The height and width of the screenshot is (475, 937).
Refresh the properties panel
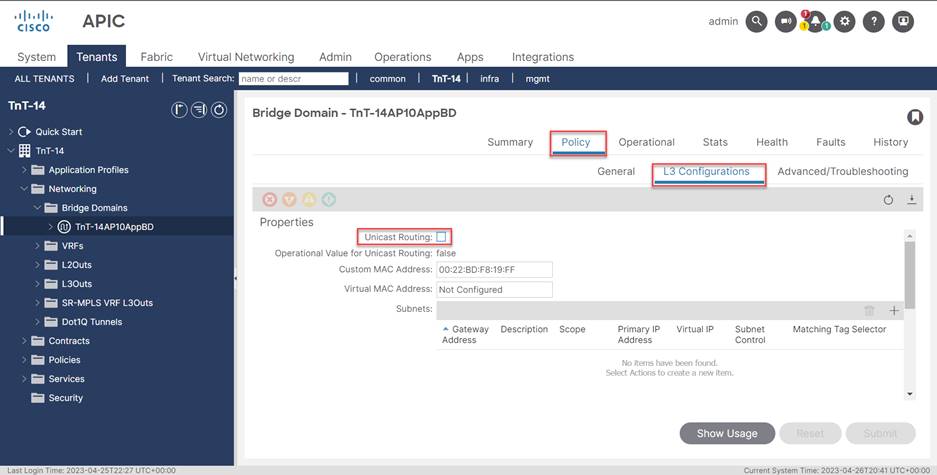pos(889,200)
